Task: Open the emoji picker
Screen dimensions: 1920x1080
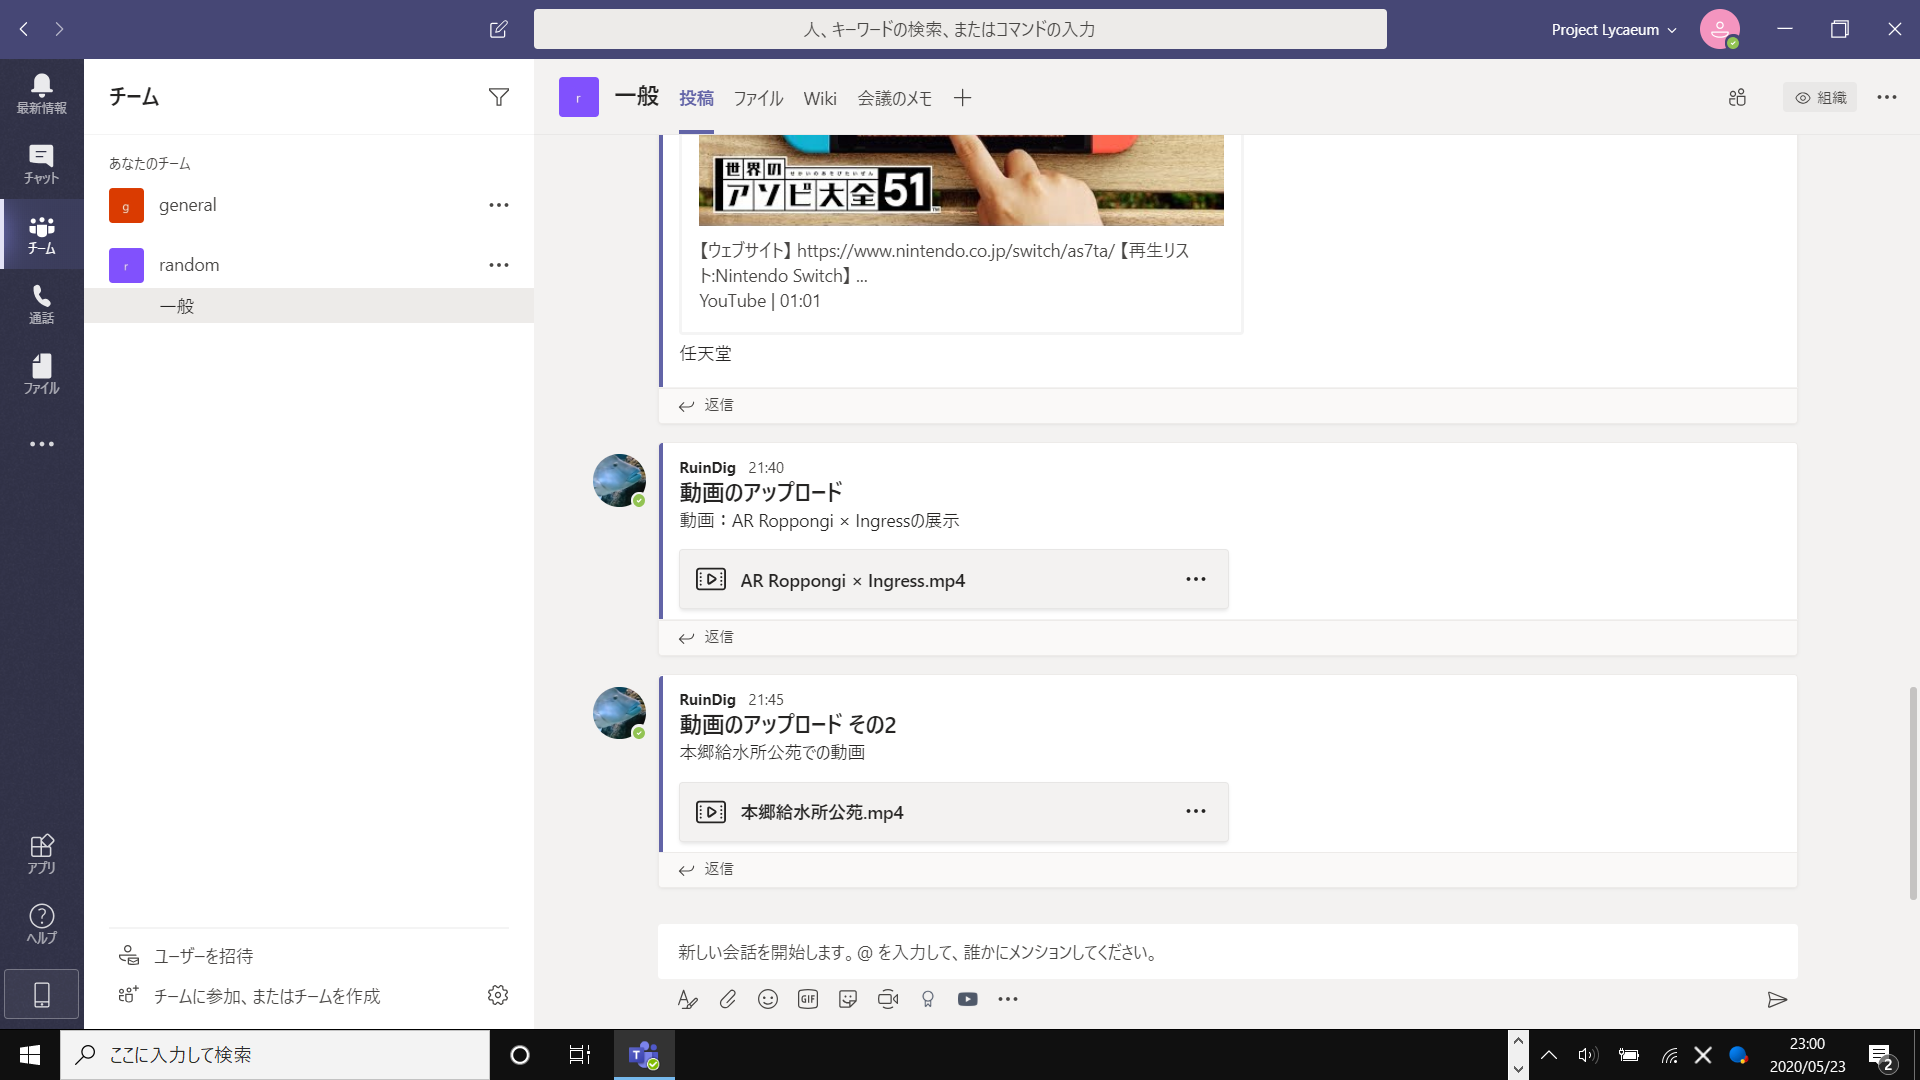Action: coord(767,999)
